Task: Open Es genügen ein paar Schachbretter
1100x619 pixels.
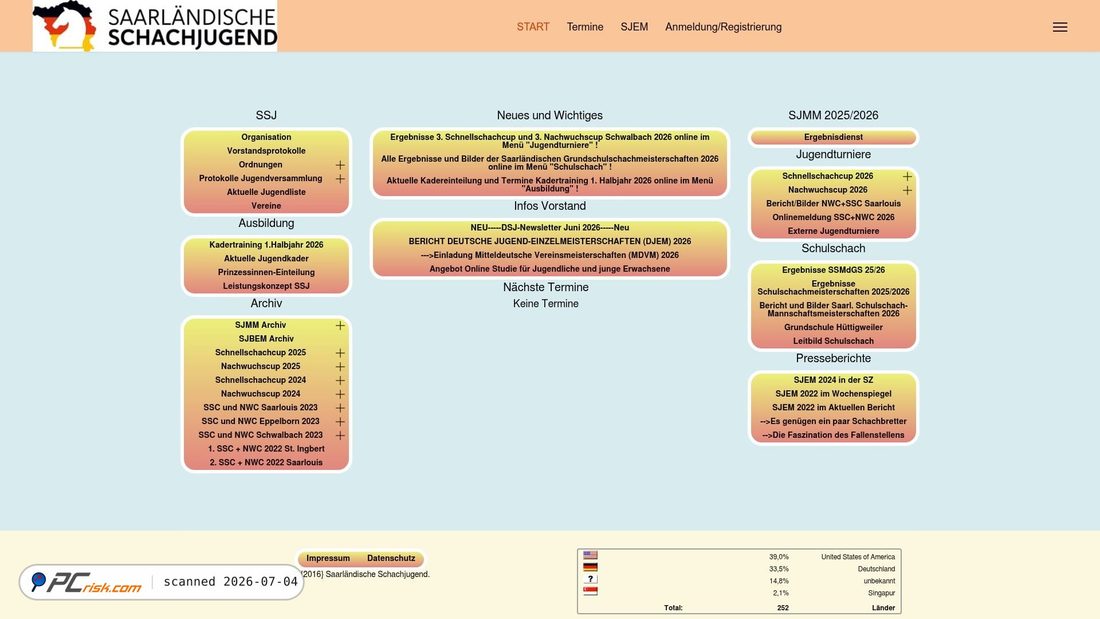Action: click(833, 422)
